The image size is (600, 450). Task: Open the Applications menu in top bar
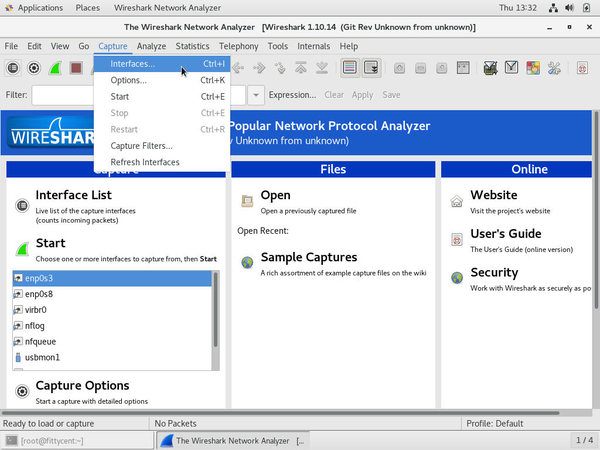(x=40, y=8)
